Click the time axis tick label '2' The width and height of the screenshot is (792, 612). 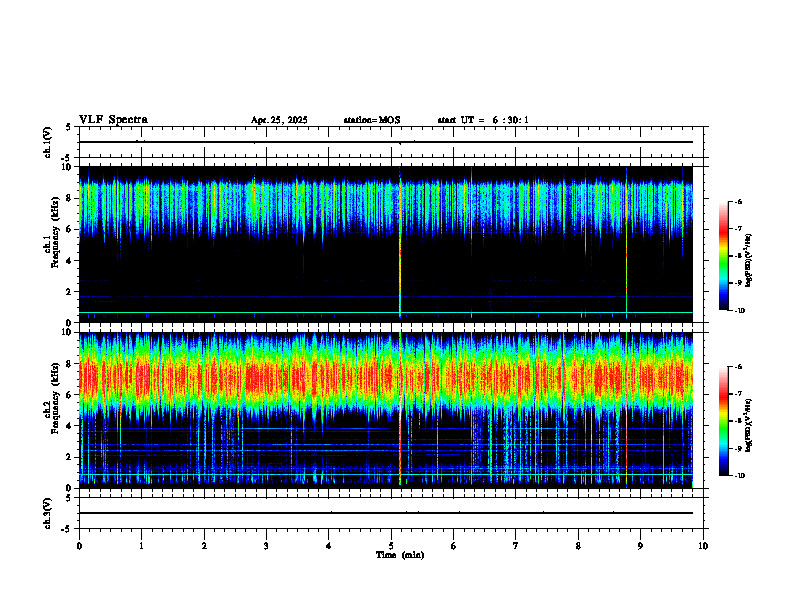click(204, 546)
